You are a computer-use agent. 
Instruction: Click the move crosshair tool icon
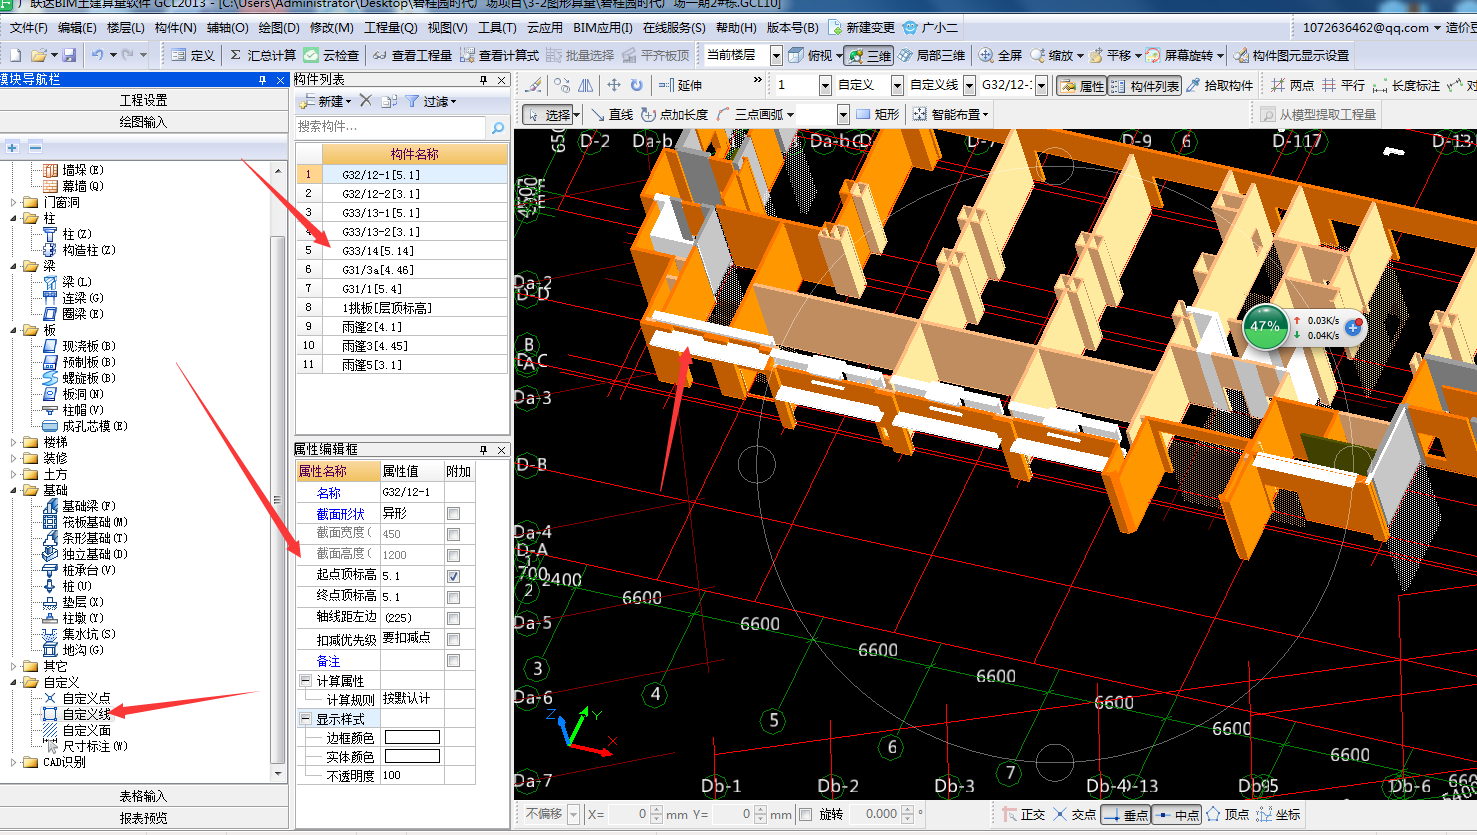coord(614,85)
